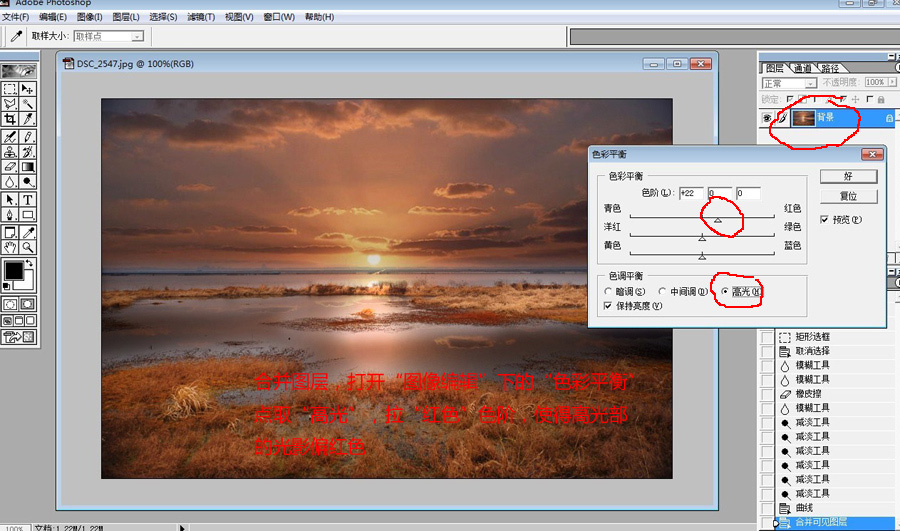The width and height of the screenshot is (900, 531).
Task: Select the Move tool
Action: (28, 89)
